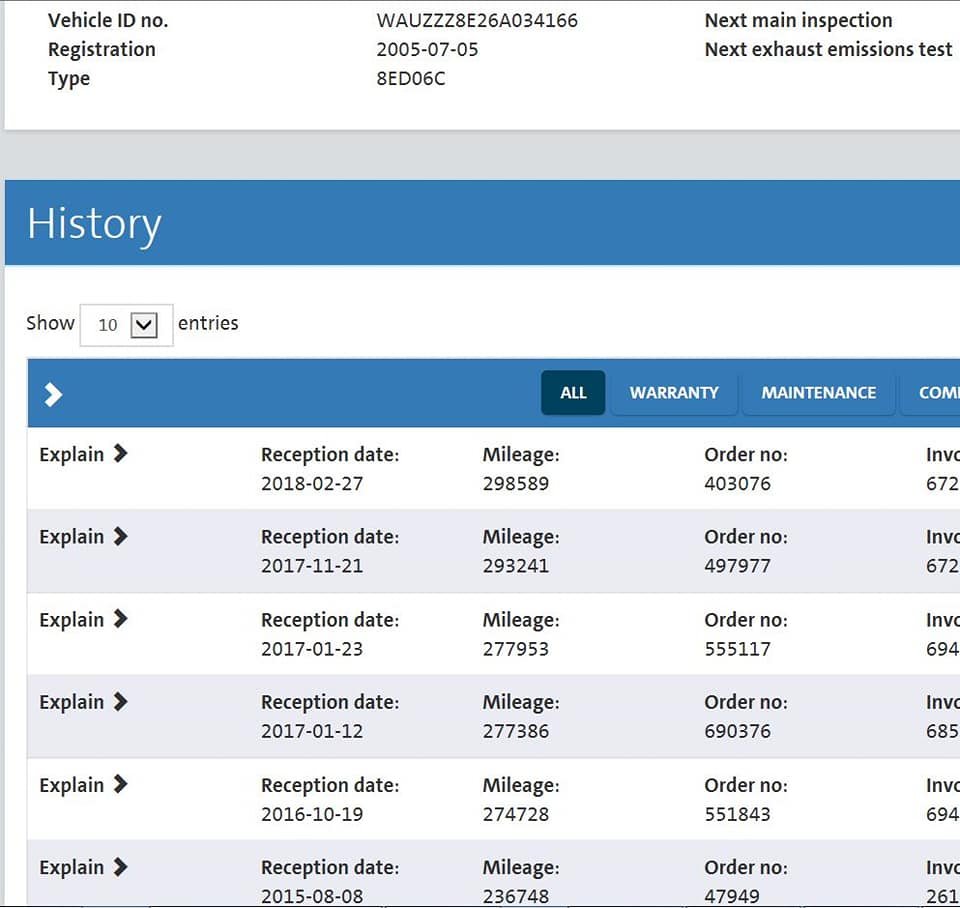
Task: Click reception date 2017-11-21
Action: 312,566
